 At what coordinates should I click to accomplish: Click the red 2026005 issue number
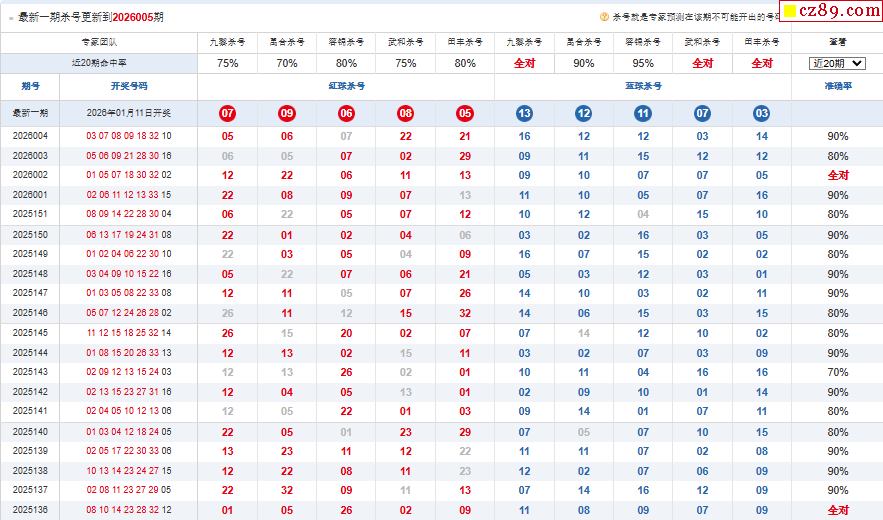click(x=133, y=17)
